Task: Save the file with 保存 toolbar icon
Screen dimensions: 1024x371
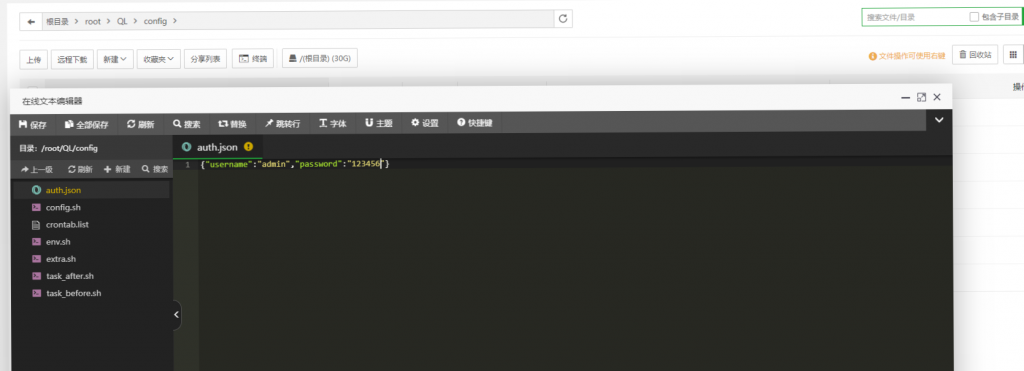Action: point(33,124)
